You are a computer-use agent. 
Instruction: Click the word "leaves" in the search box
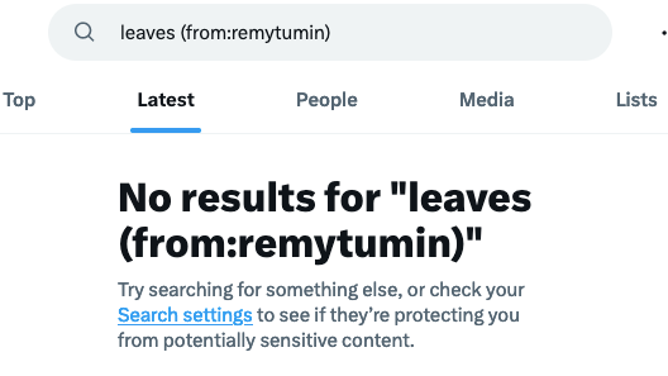pyautogui.click(x=147, y=33)
